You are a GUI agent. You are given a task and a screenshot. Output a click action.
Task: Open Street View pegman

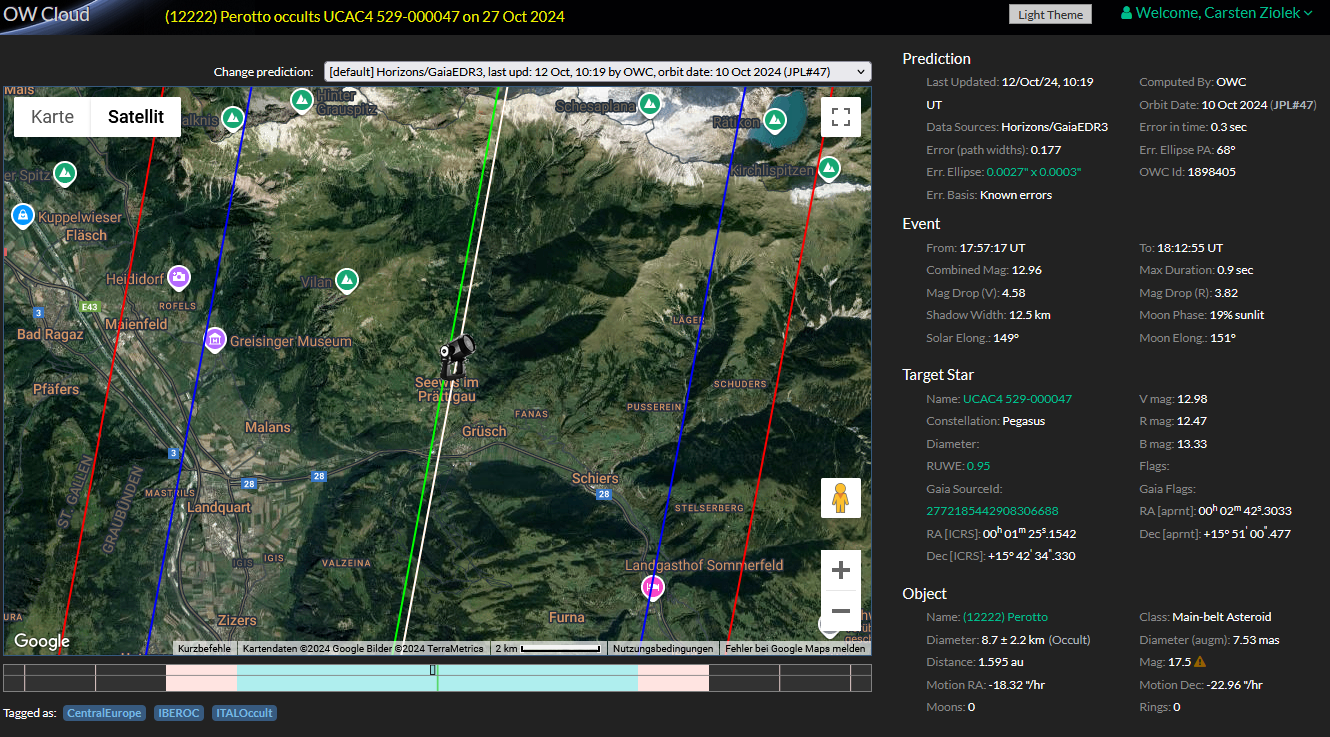click(x=841, y=498)
